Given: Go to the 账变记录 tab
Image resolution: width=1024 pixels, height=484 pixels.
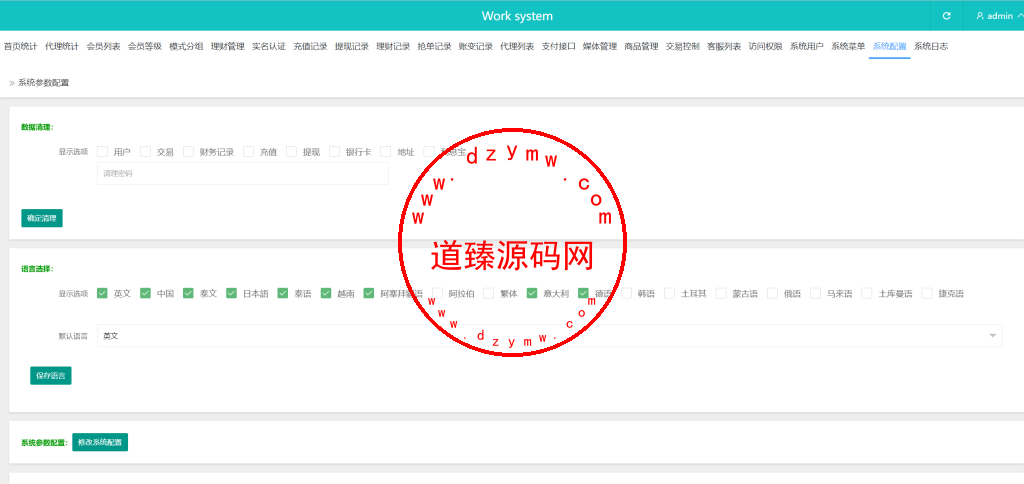Looking at the screenshot, I should pos(476,46).
